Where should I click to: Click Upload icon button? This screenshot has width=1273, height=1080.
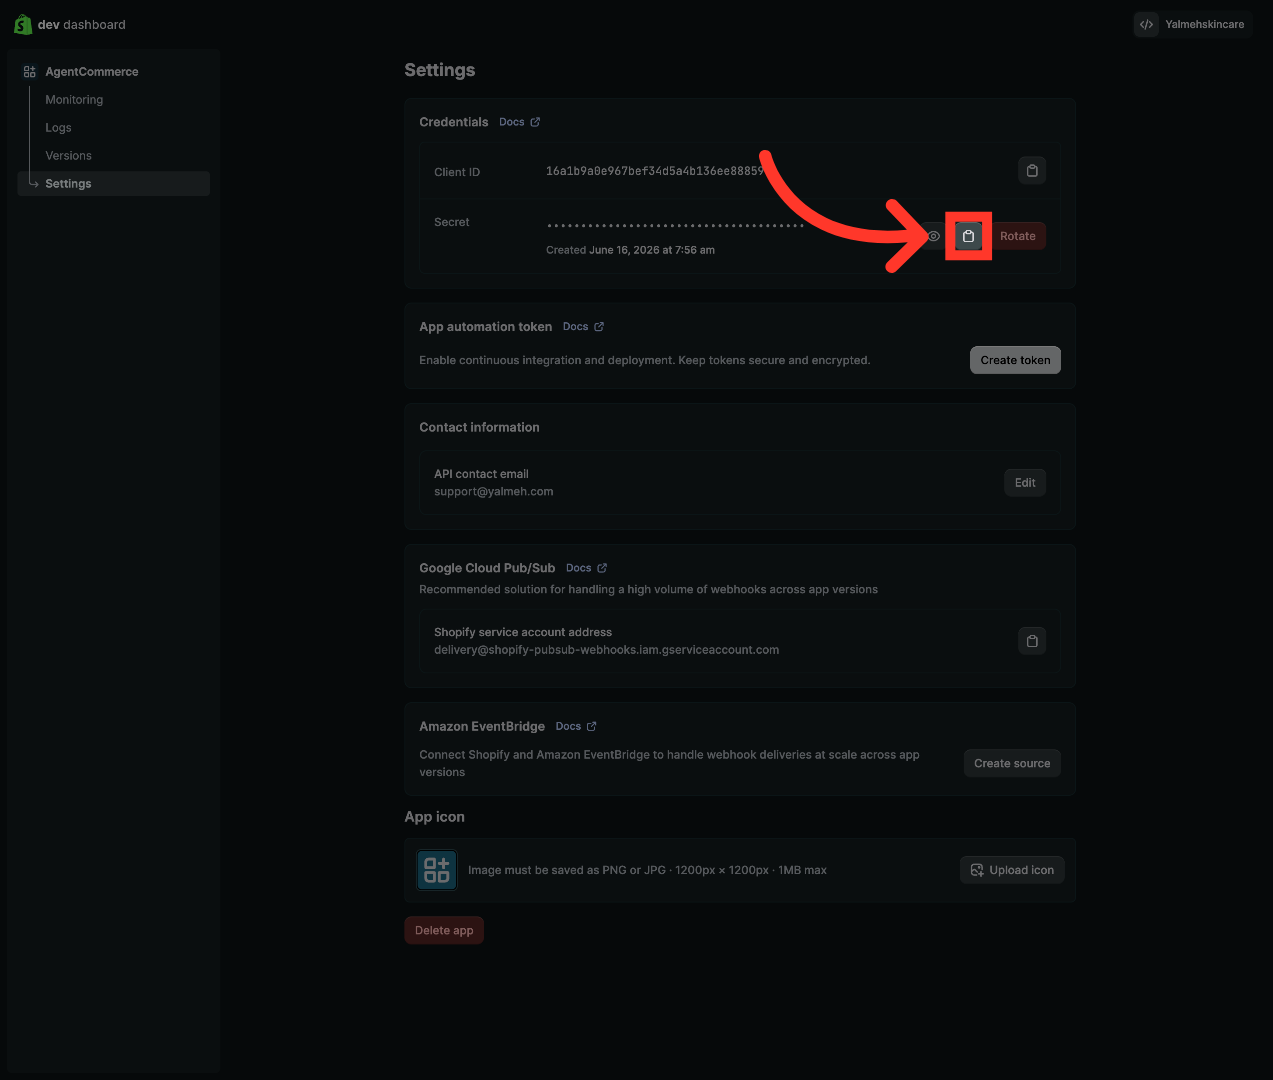pos(1012,870)
